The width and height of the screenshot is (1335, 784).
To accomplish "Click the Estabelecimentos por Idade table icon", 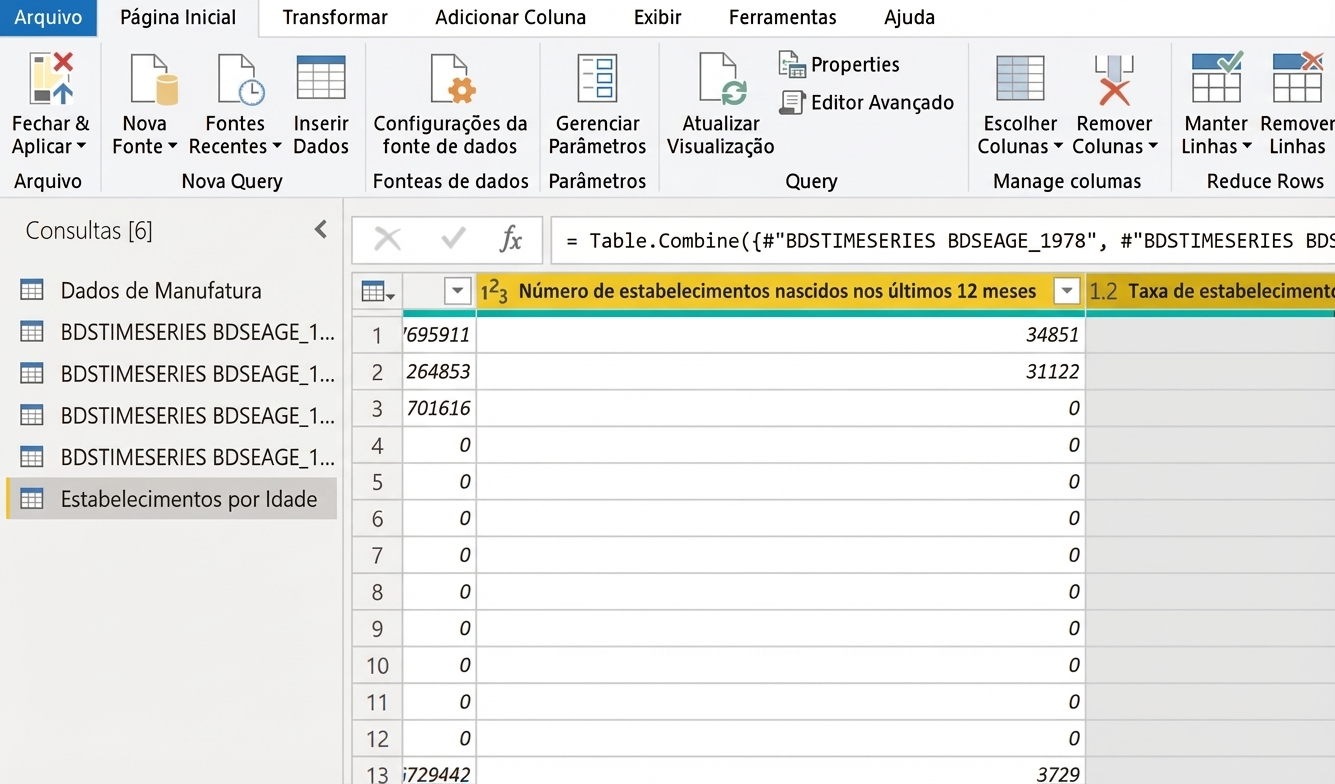I will pos(32,499).
